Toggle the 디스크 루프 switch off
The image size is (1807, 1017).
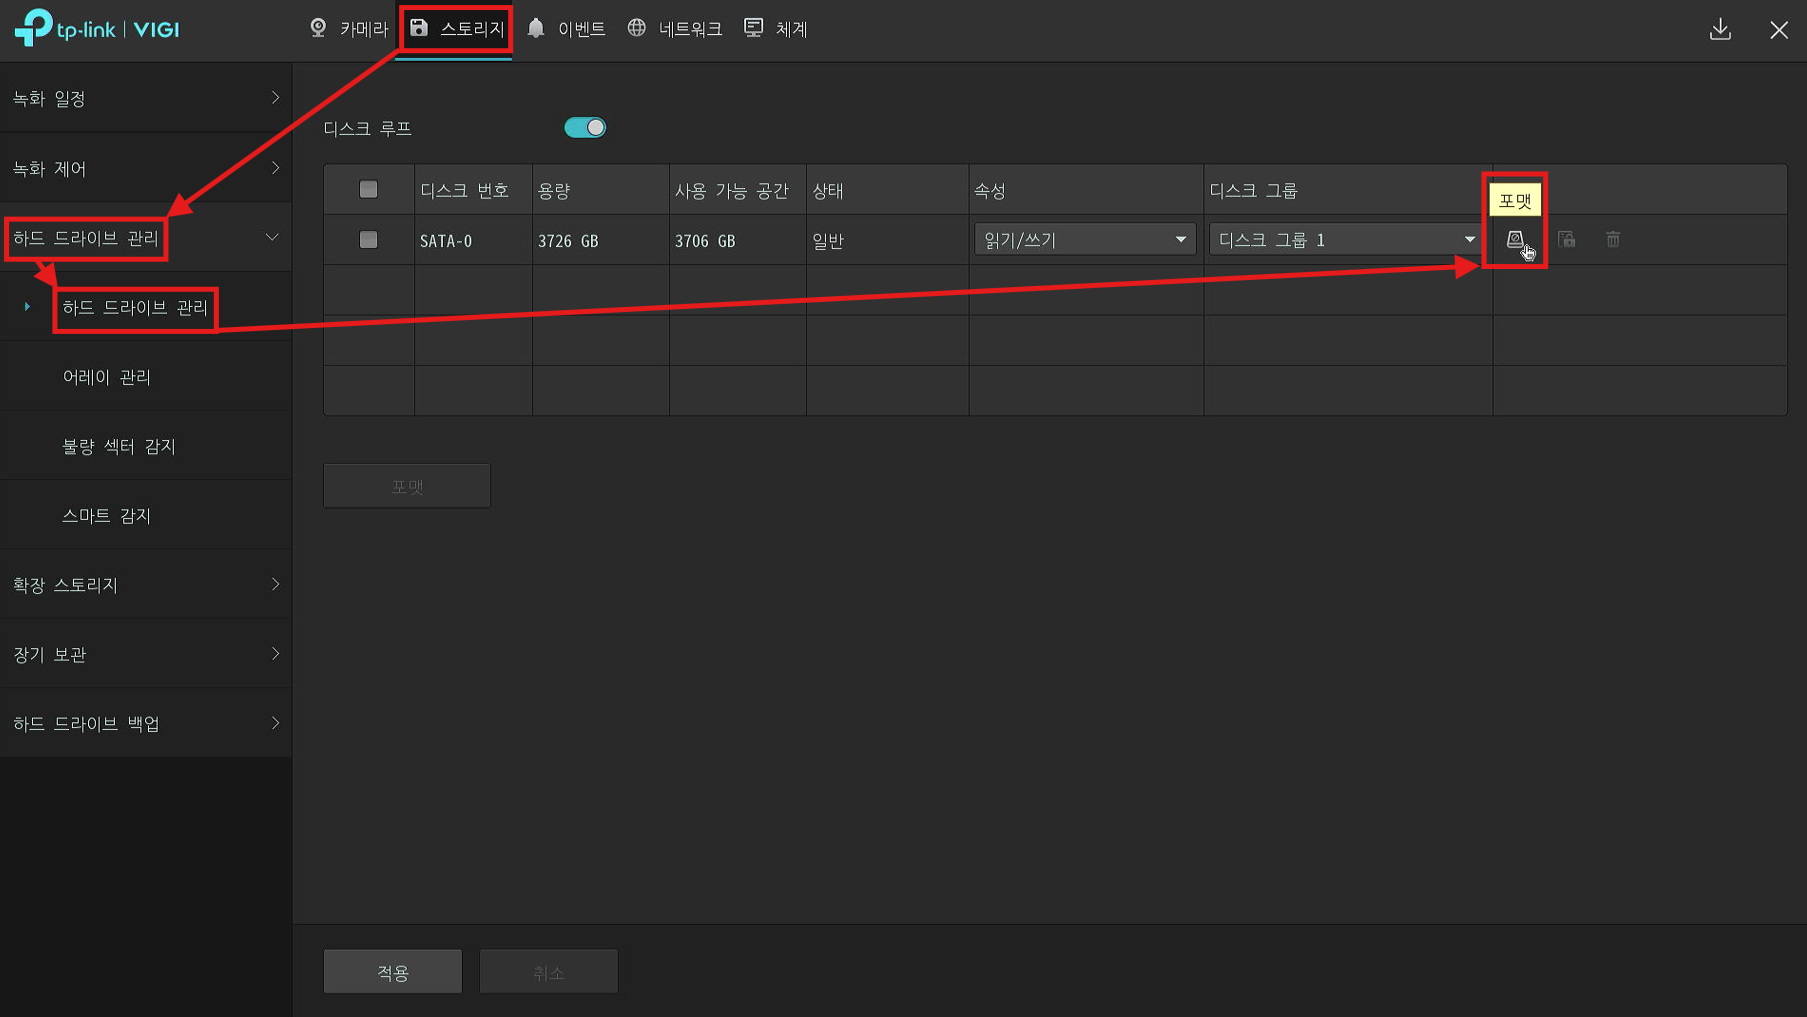[585, 128]
